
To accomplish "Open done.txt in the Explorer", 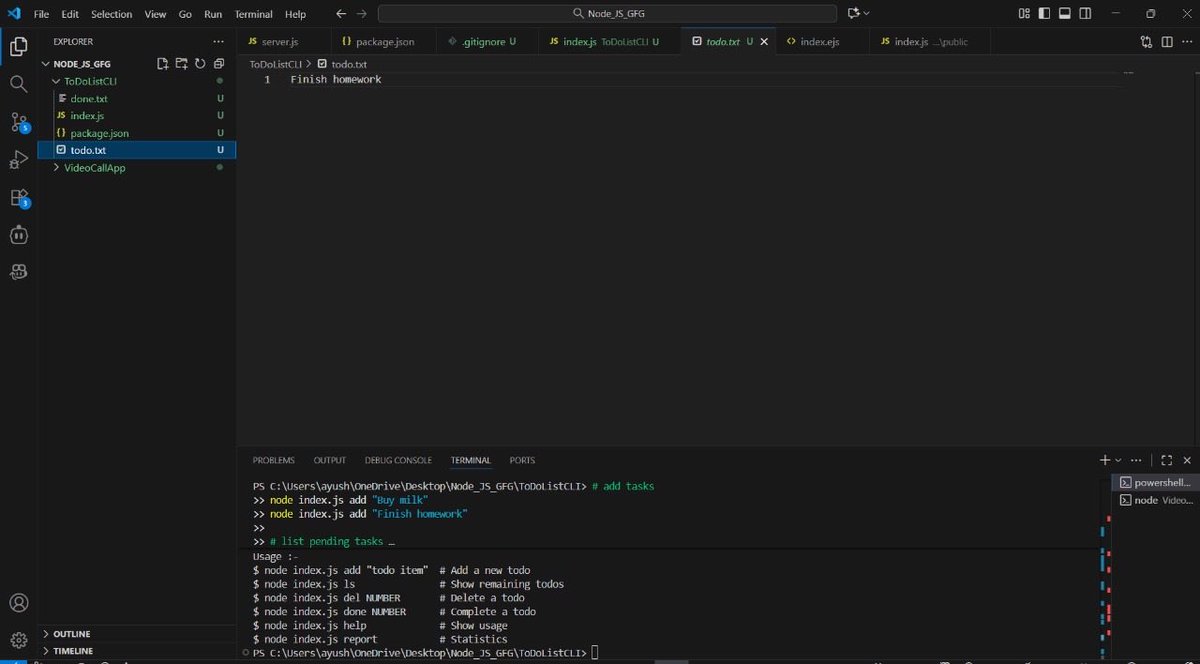I will (x=137, y=99).
